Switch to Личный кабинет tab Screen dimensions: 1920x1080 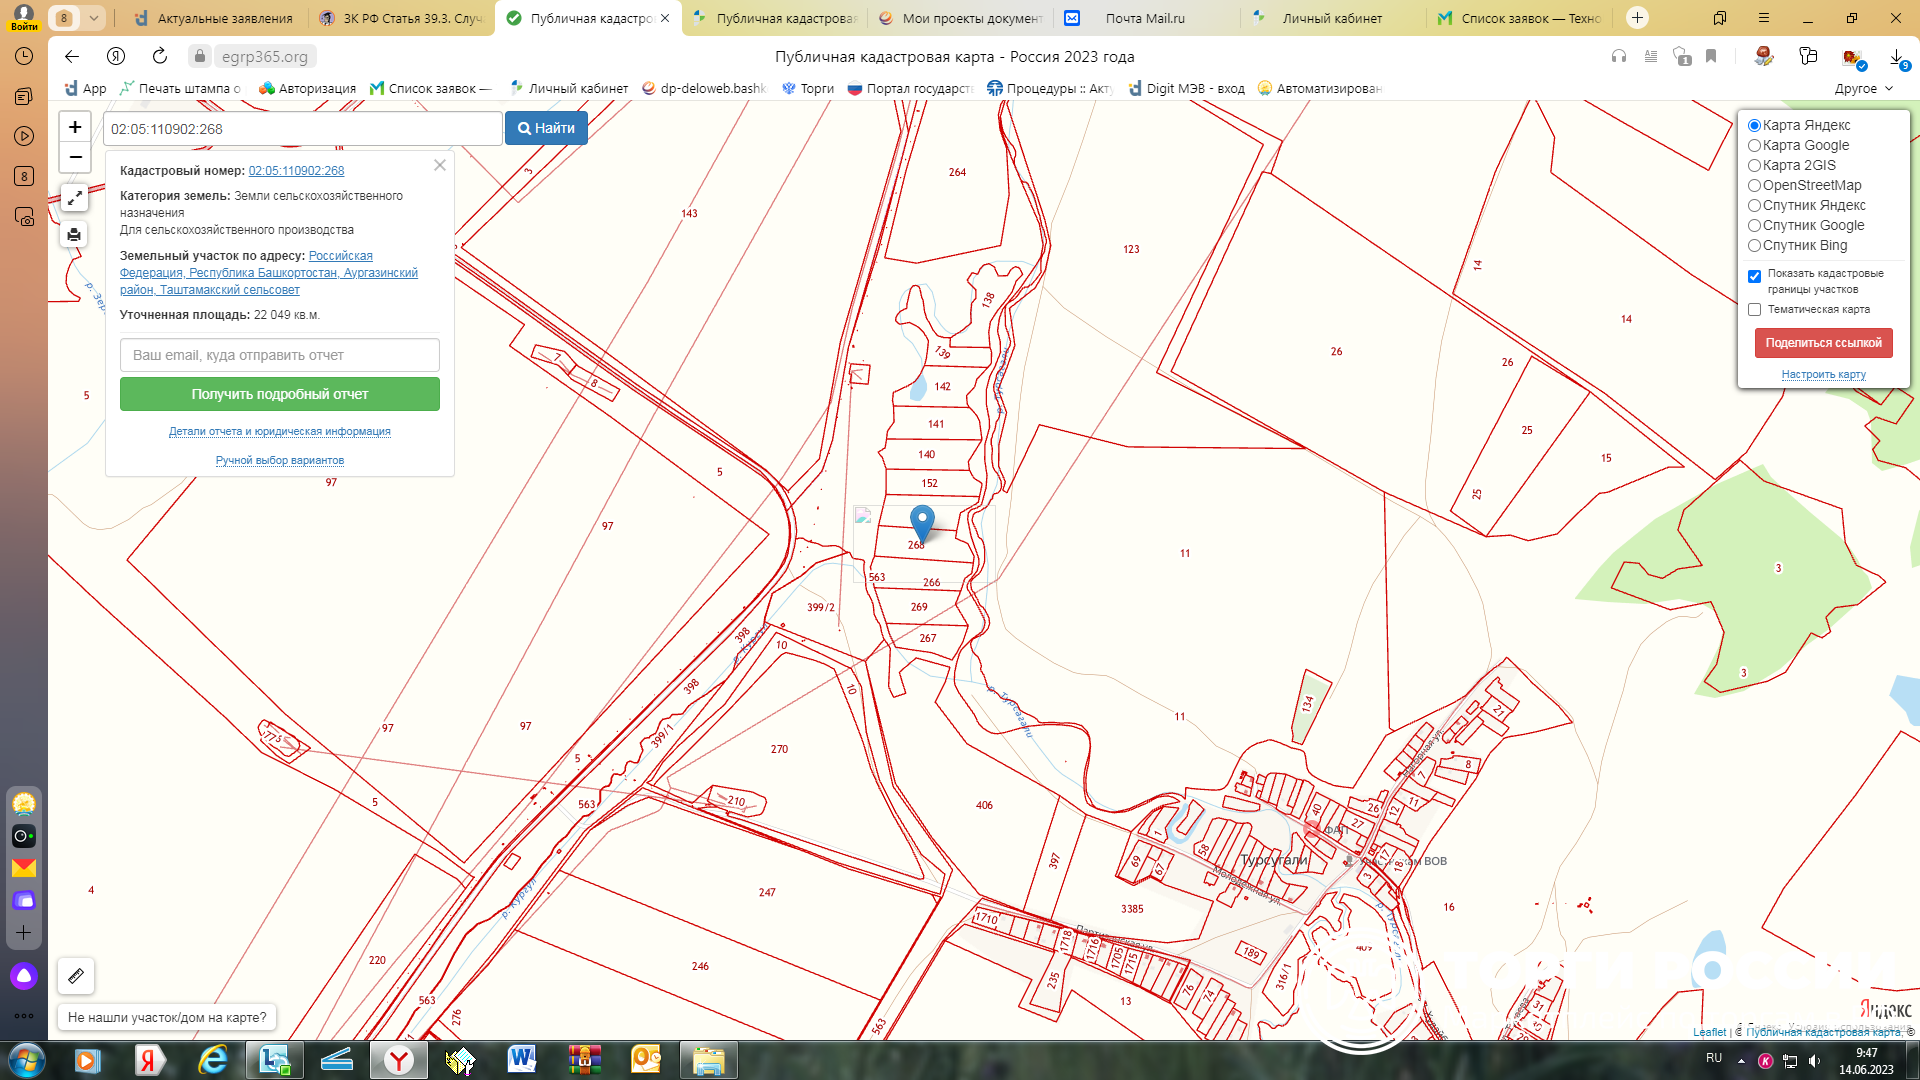(x=1332, y=18)
